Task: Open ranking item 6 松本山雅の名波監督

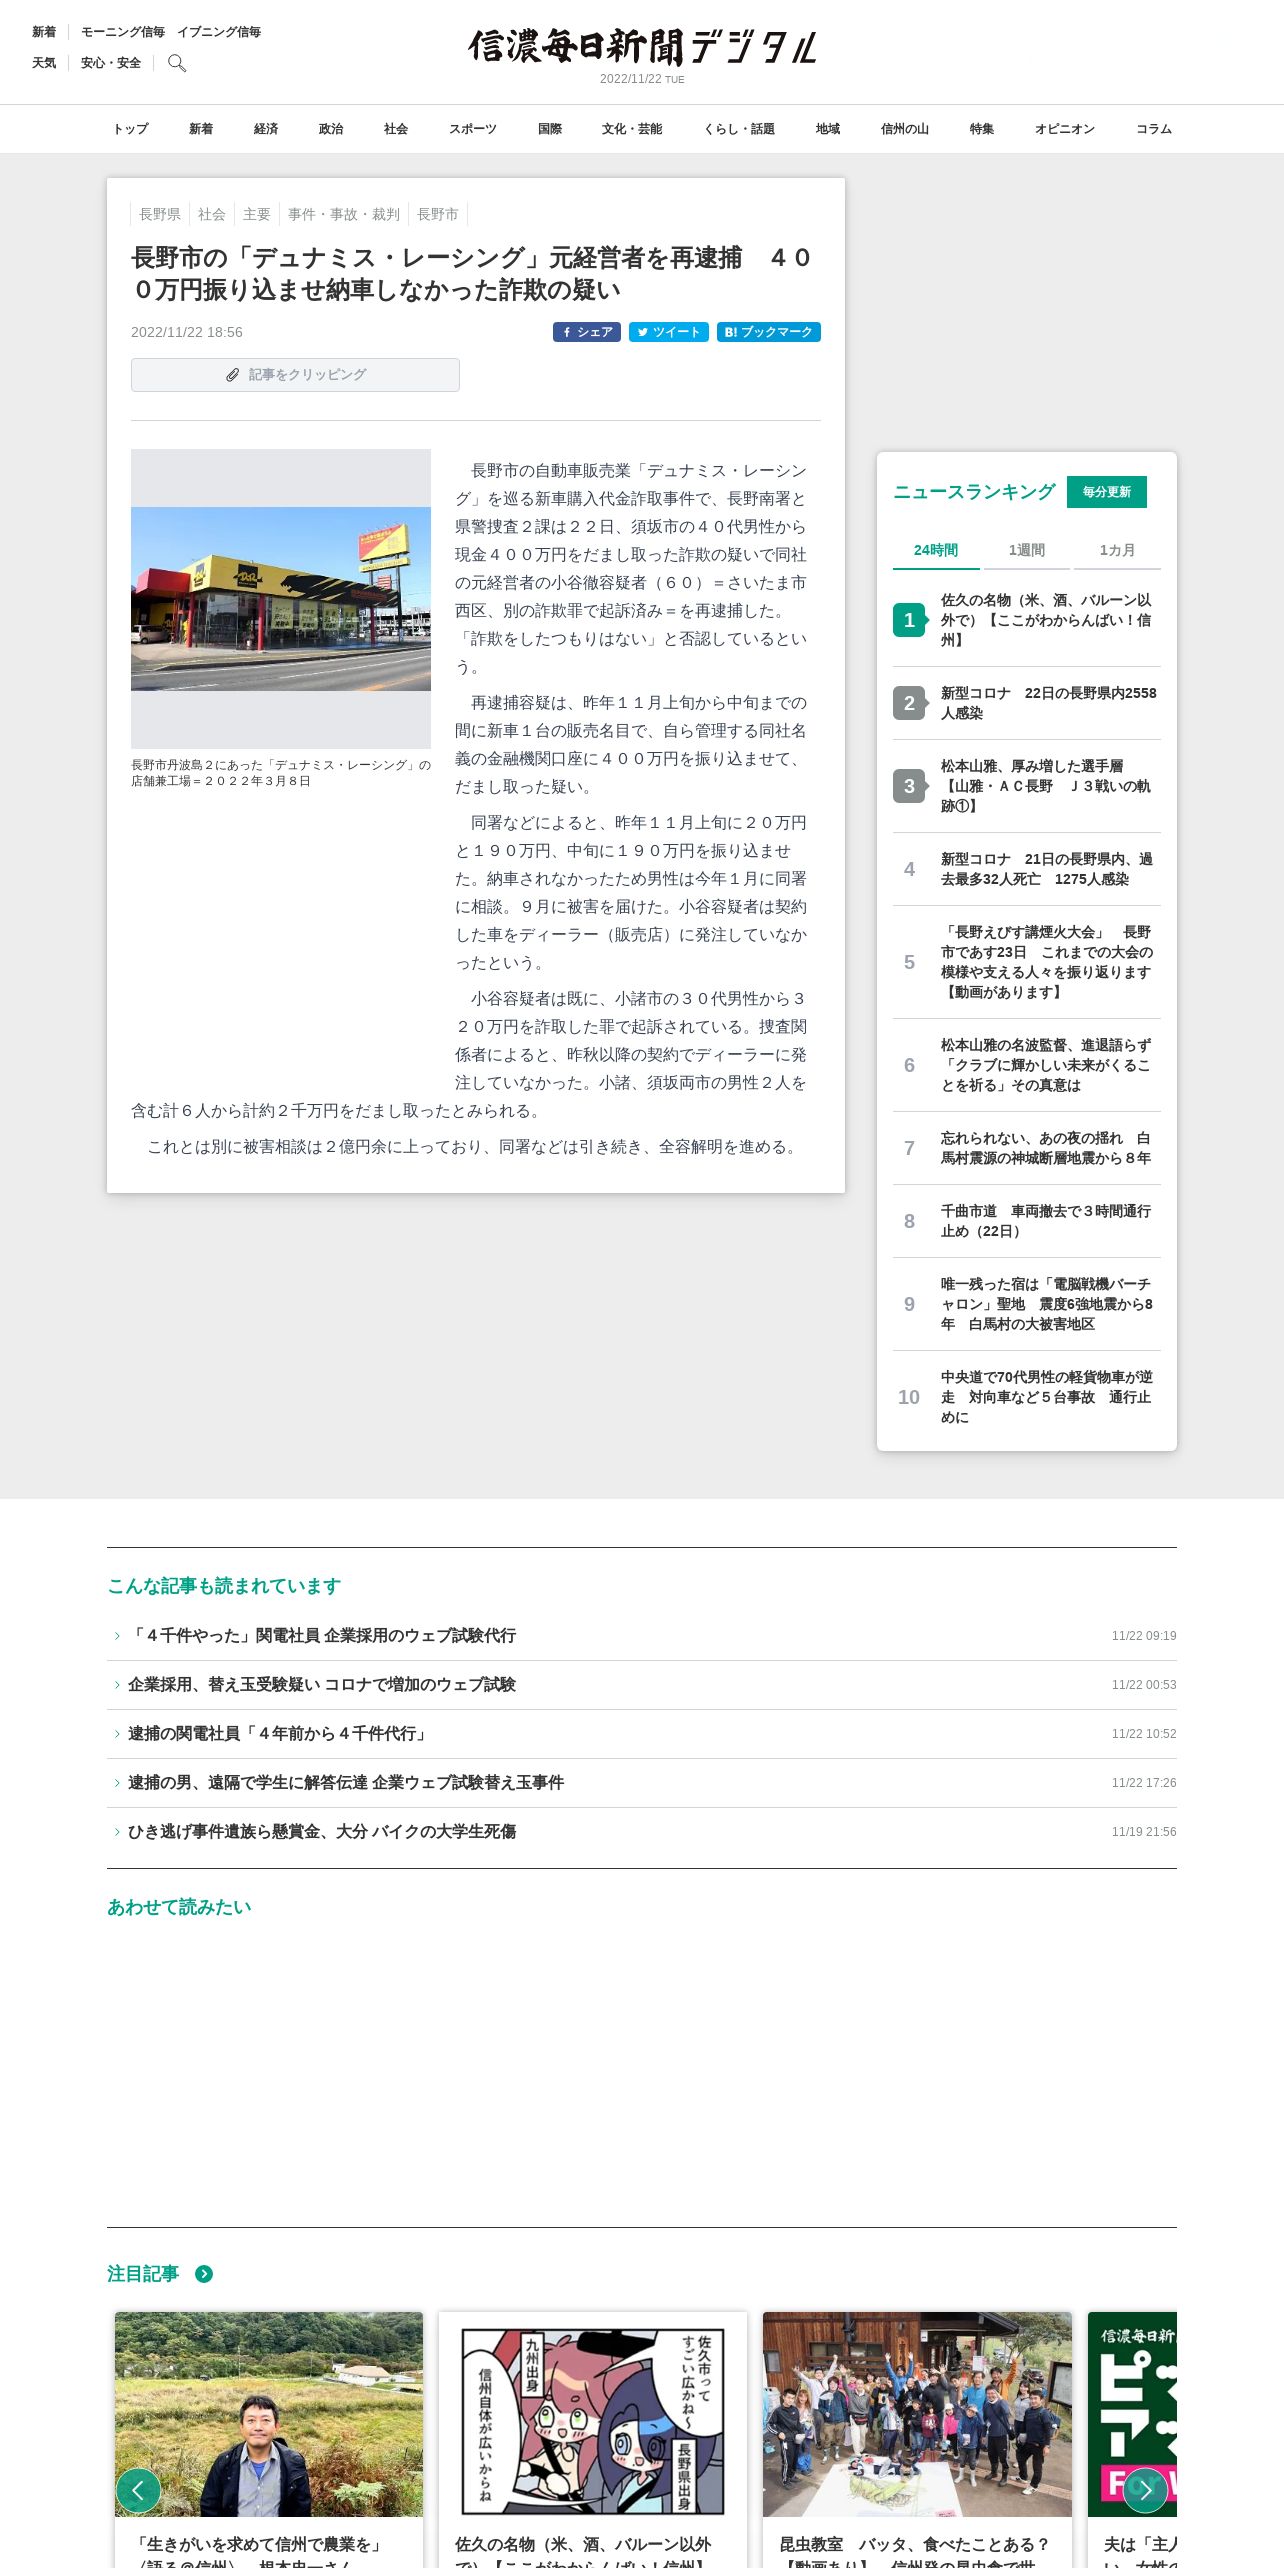Action: tap(1027, 1065)
